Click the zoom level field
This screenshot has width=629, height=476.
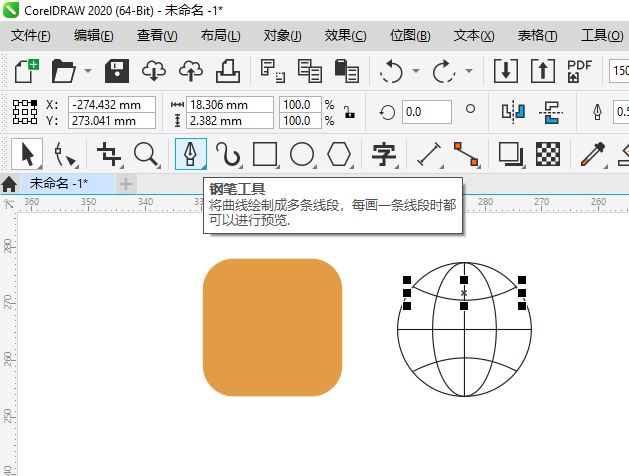pyautogui.click(x=619, y=71)
